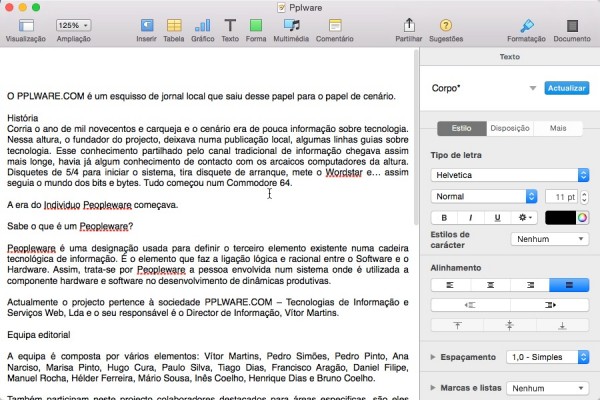Align text to bottom vertically

[x=562, y=325]
